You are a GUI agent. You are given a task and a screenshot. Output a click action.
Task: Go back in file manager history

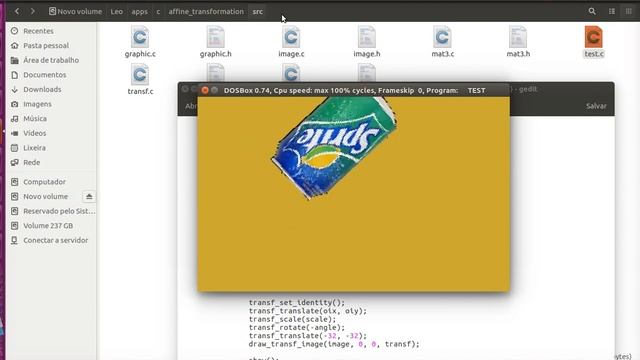click(17, 11)
